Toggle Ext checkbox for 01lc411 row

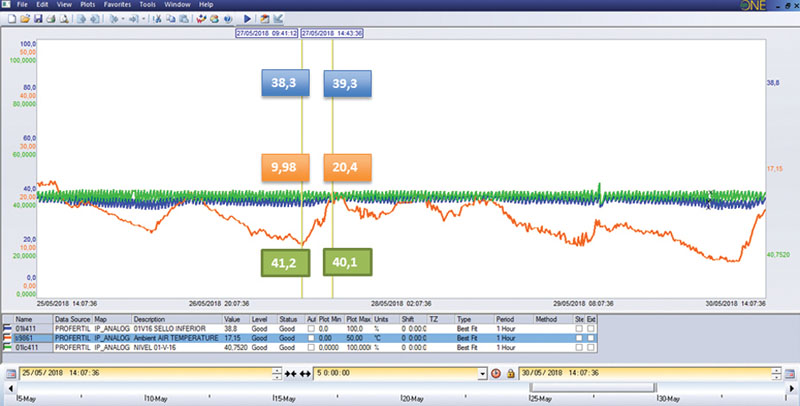(590, 347)
